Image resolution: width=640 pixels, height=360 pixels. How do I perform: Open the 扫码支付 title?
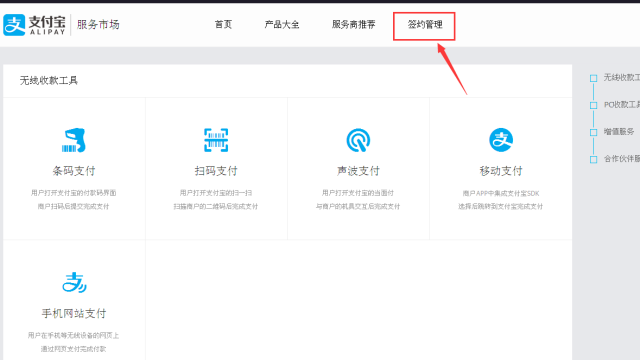click(216, 171)
